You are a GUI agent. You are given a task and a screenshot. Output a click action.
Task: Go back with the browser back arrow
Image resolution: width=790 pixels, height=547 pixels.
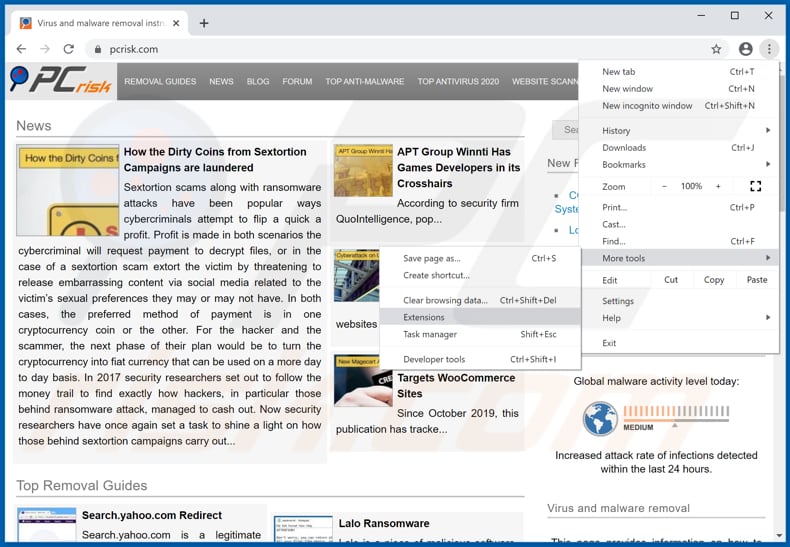click(x=21, y=49)
